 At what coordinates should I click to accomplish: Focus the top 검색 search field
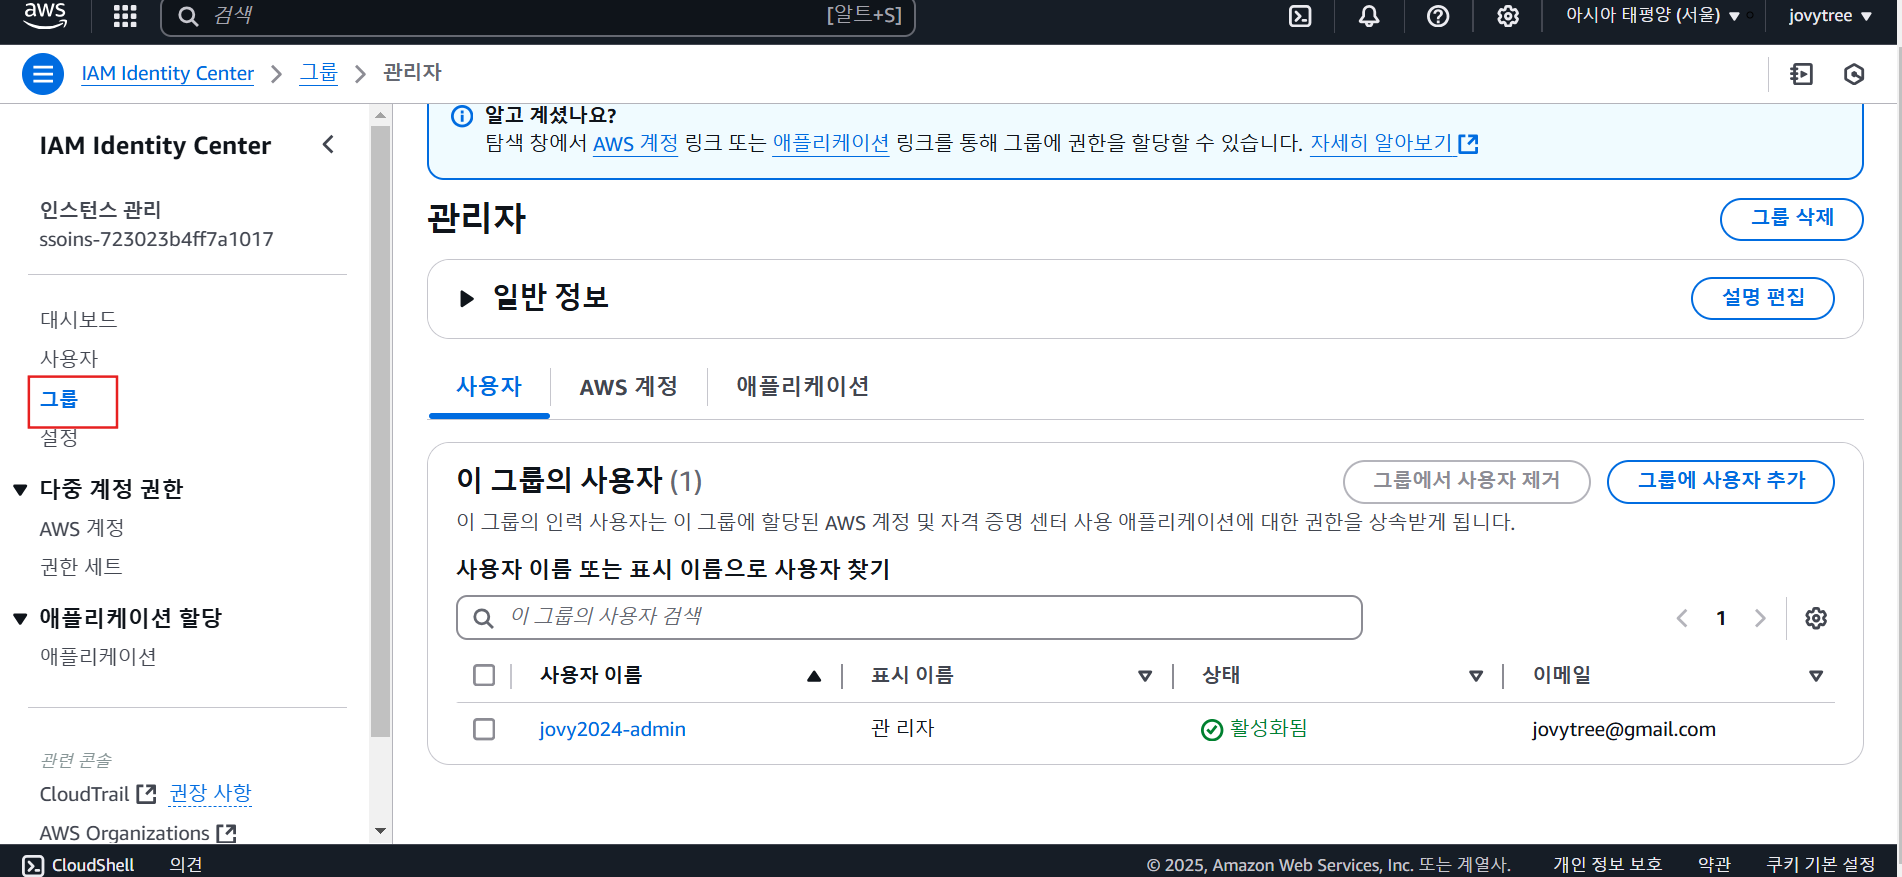click(x=538, y=16)
